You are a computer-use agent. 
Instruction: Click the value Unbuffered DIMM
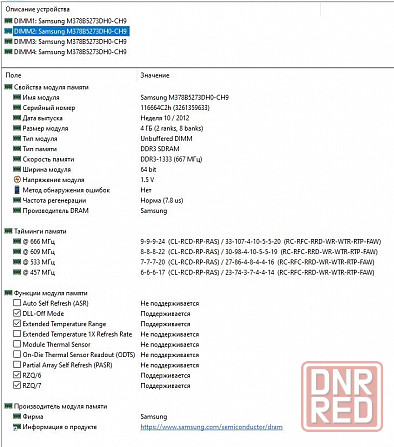(166, 139)
